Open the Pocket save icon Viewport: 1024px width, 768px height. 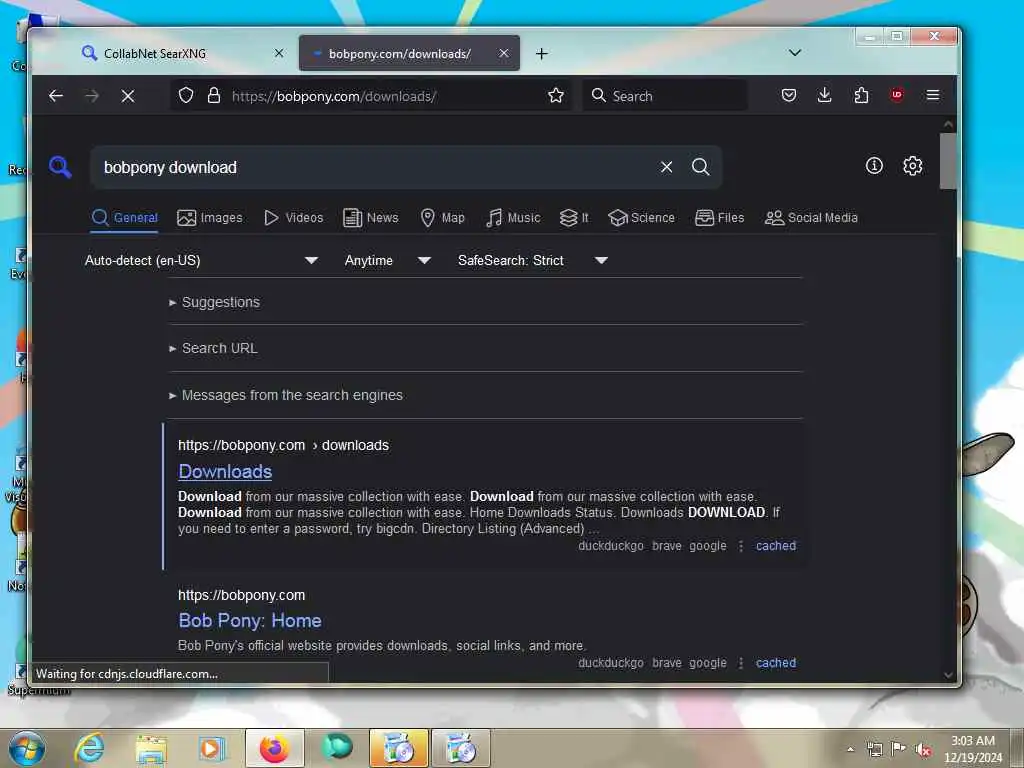(x=789, y=96)
